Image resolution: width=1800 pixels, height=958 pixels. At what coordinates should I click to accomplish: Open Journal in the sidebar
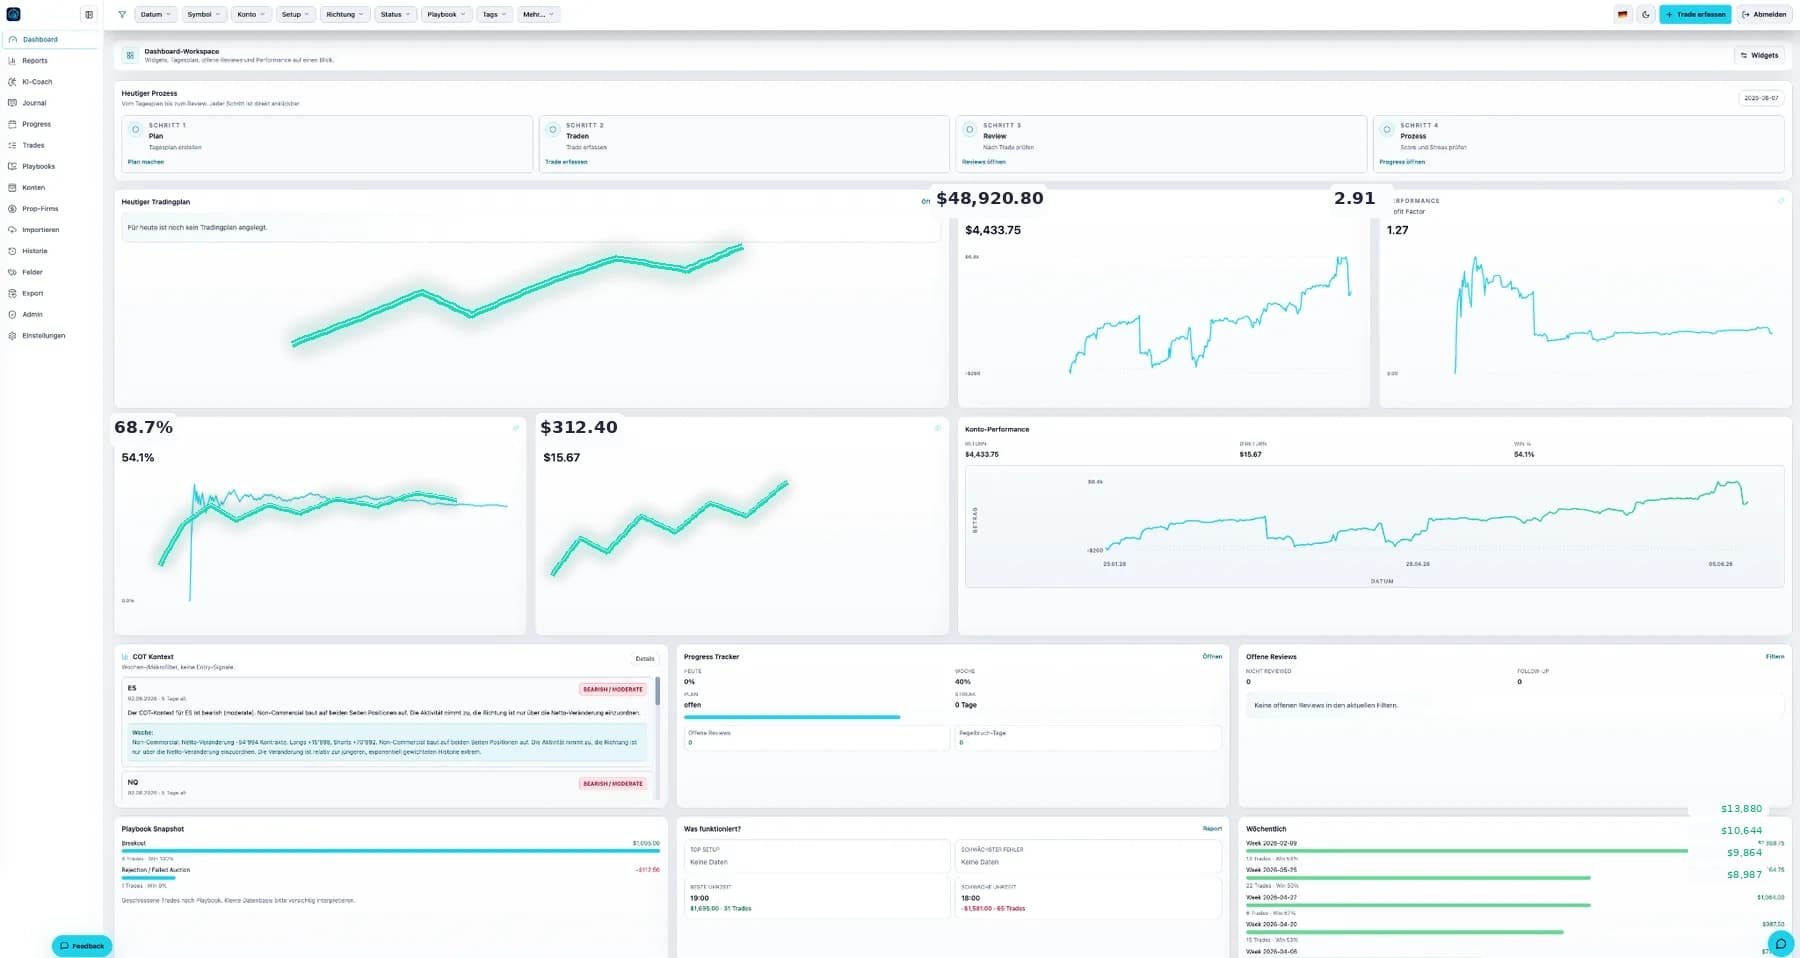[x=50, y=103]
